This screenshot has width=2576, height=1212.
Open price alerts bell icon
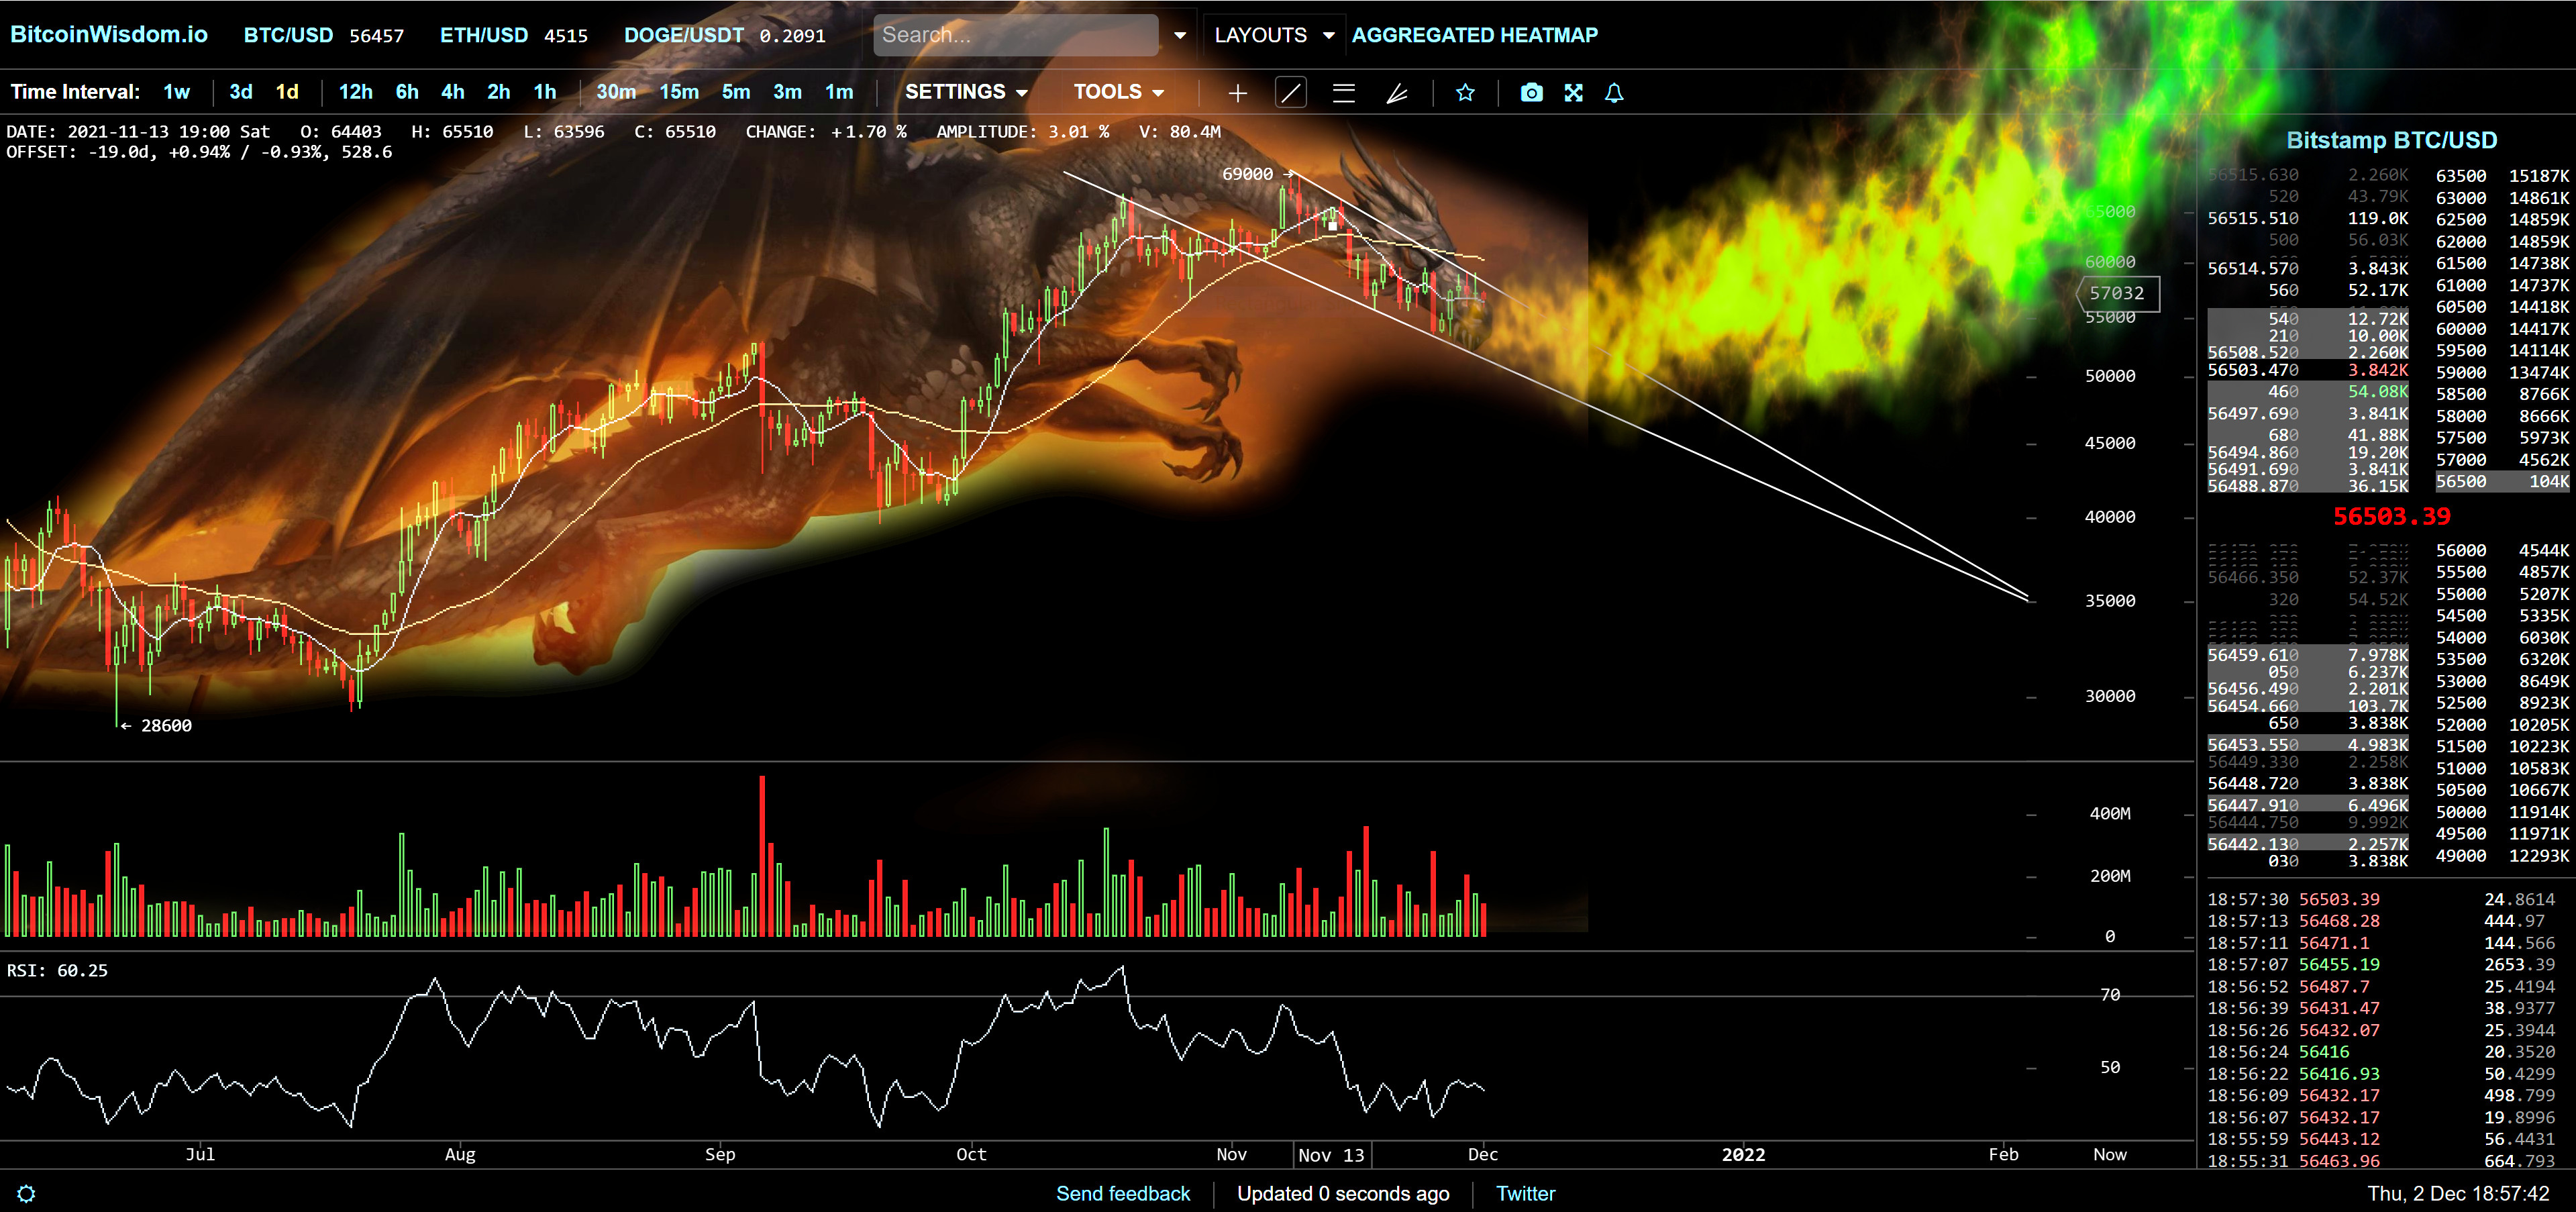click(x=1614, y=93)
